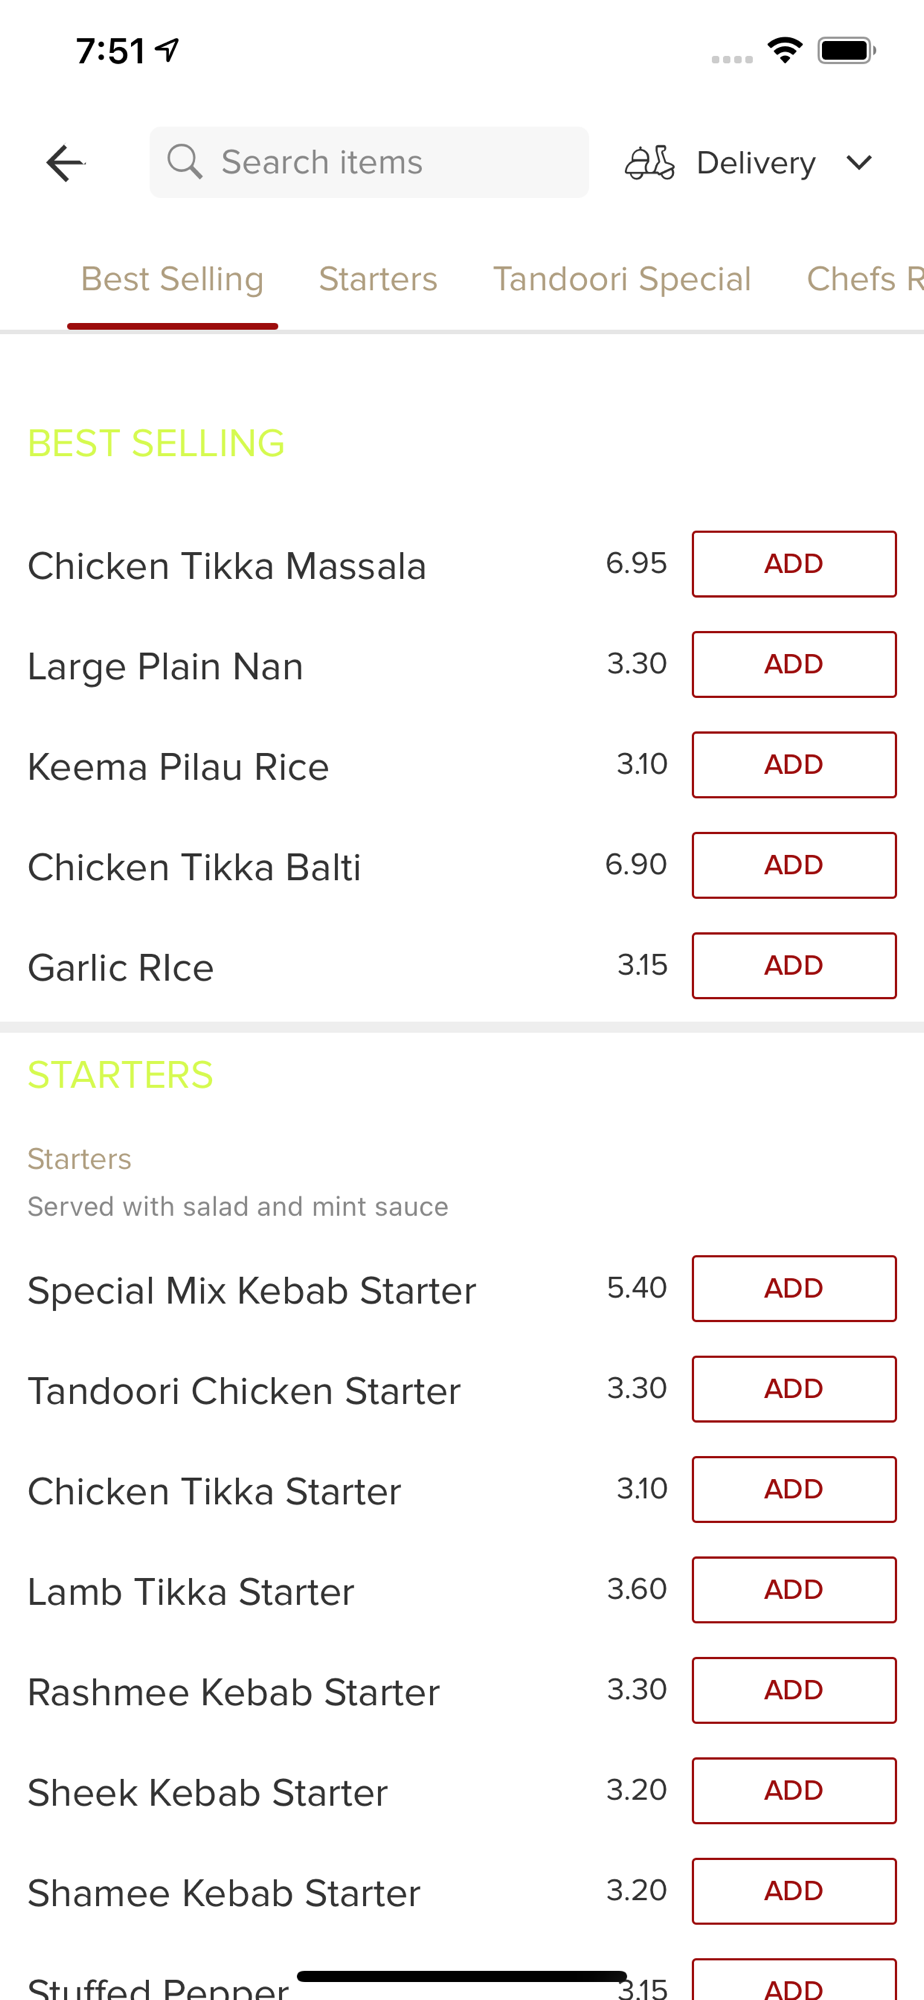The image size is (924, 2000).
Task: Add Chicken Tikka Massala to order
Action: pyautogui.click(x=794, y=564)
